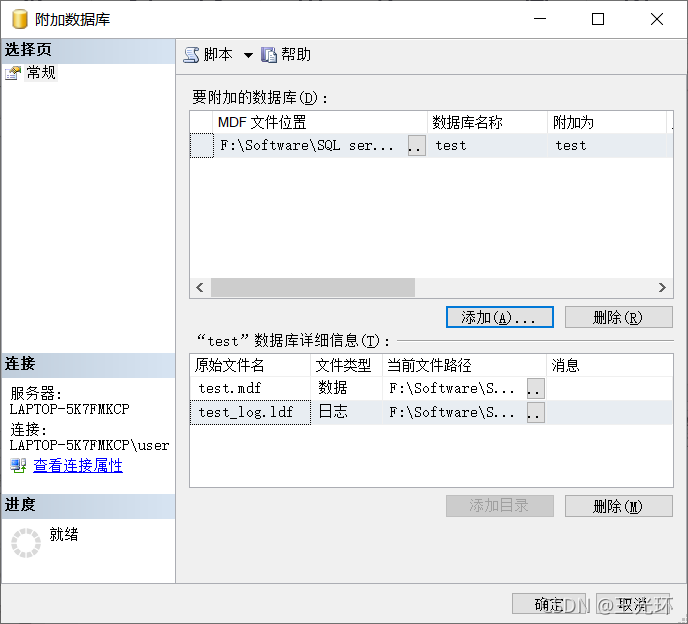Open the 查看连接属性 link

click(x=78, y=466)
